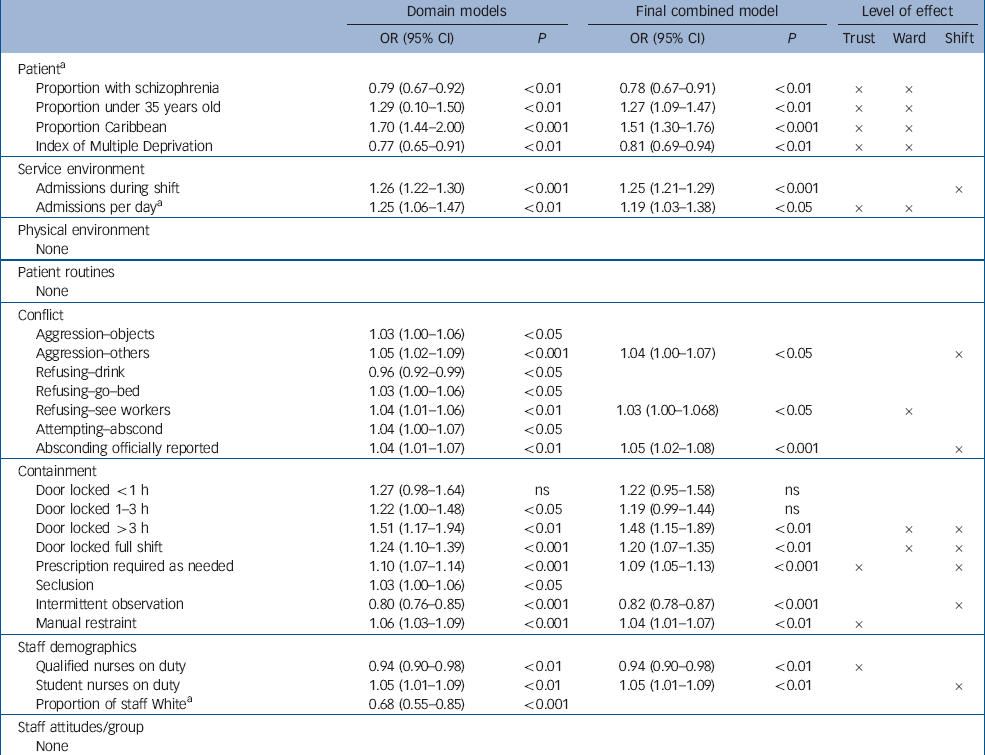Select the Absconding officially reported row label
Viewport: 985px width, 755px height.
click(127, 448)
